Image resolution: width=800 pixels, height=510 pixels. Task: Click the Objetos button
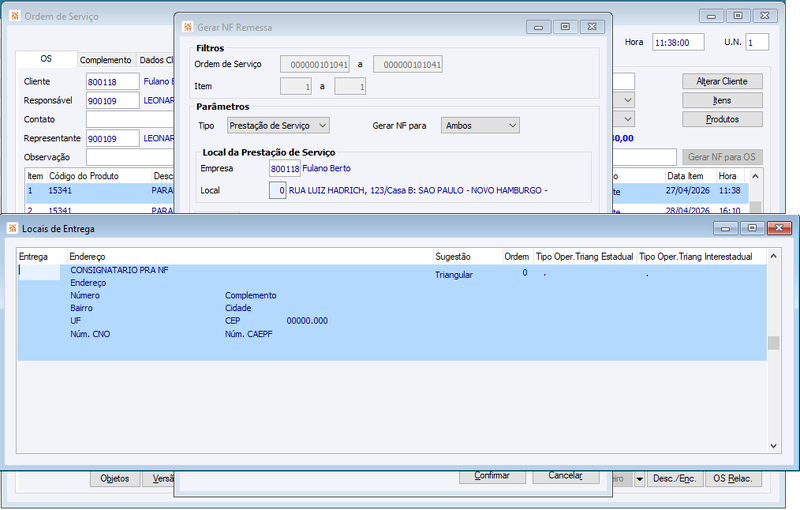tap(115, 479)
